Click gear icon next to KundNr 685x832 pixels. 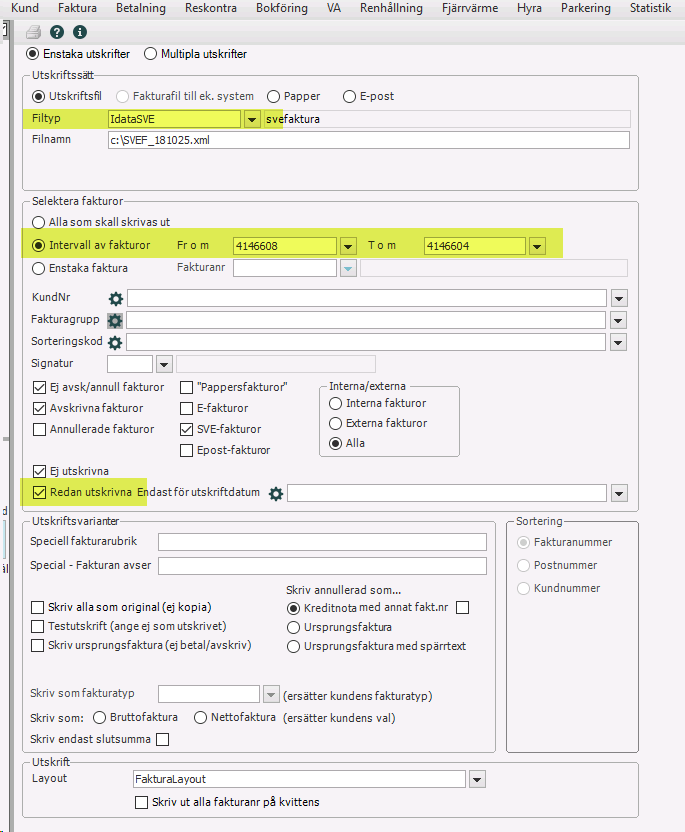(115, 298)
